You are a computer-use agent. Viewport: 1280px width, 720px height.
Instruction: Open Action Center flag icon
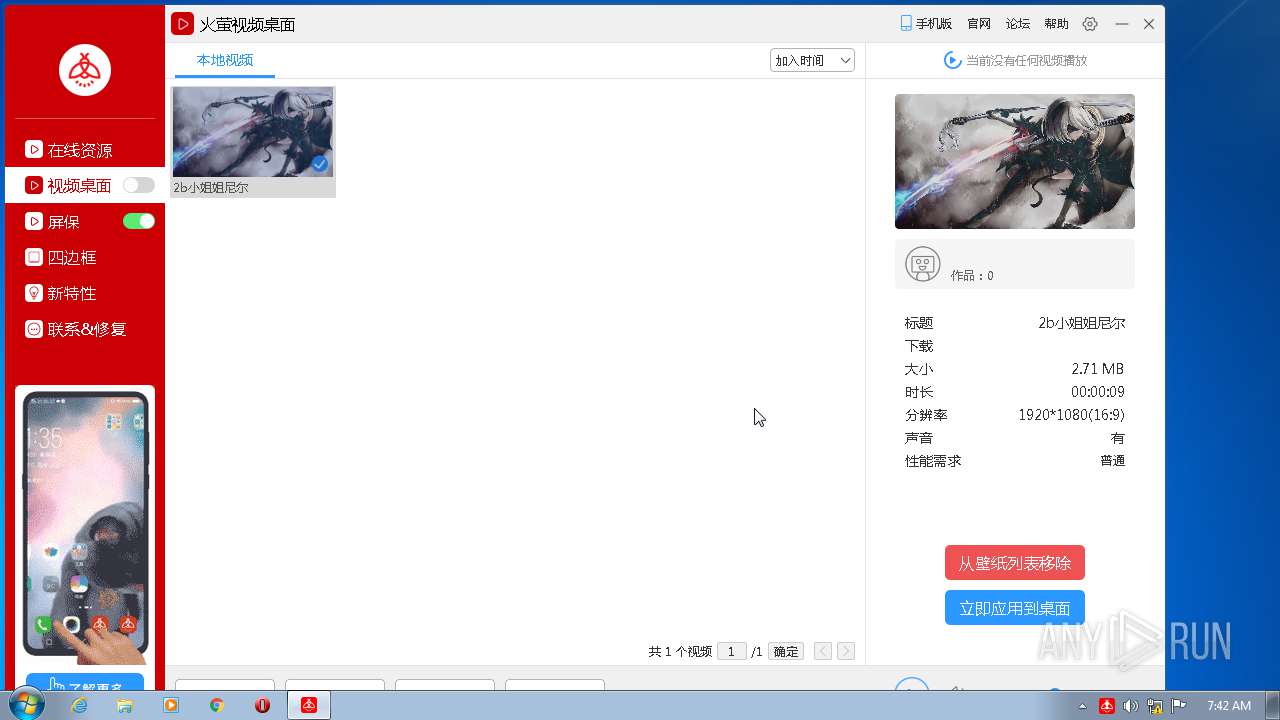(1179, 705)
